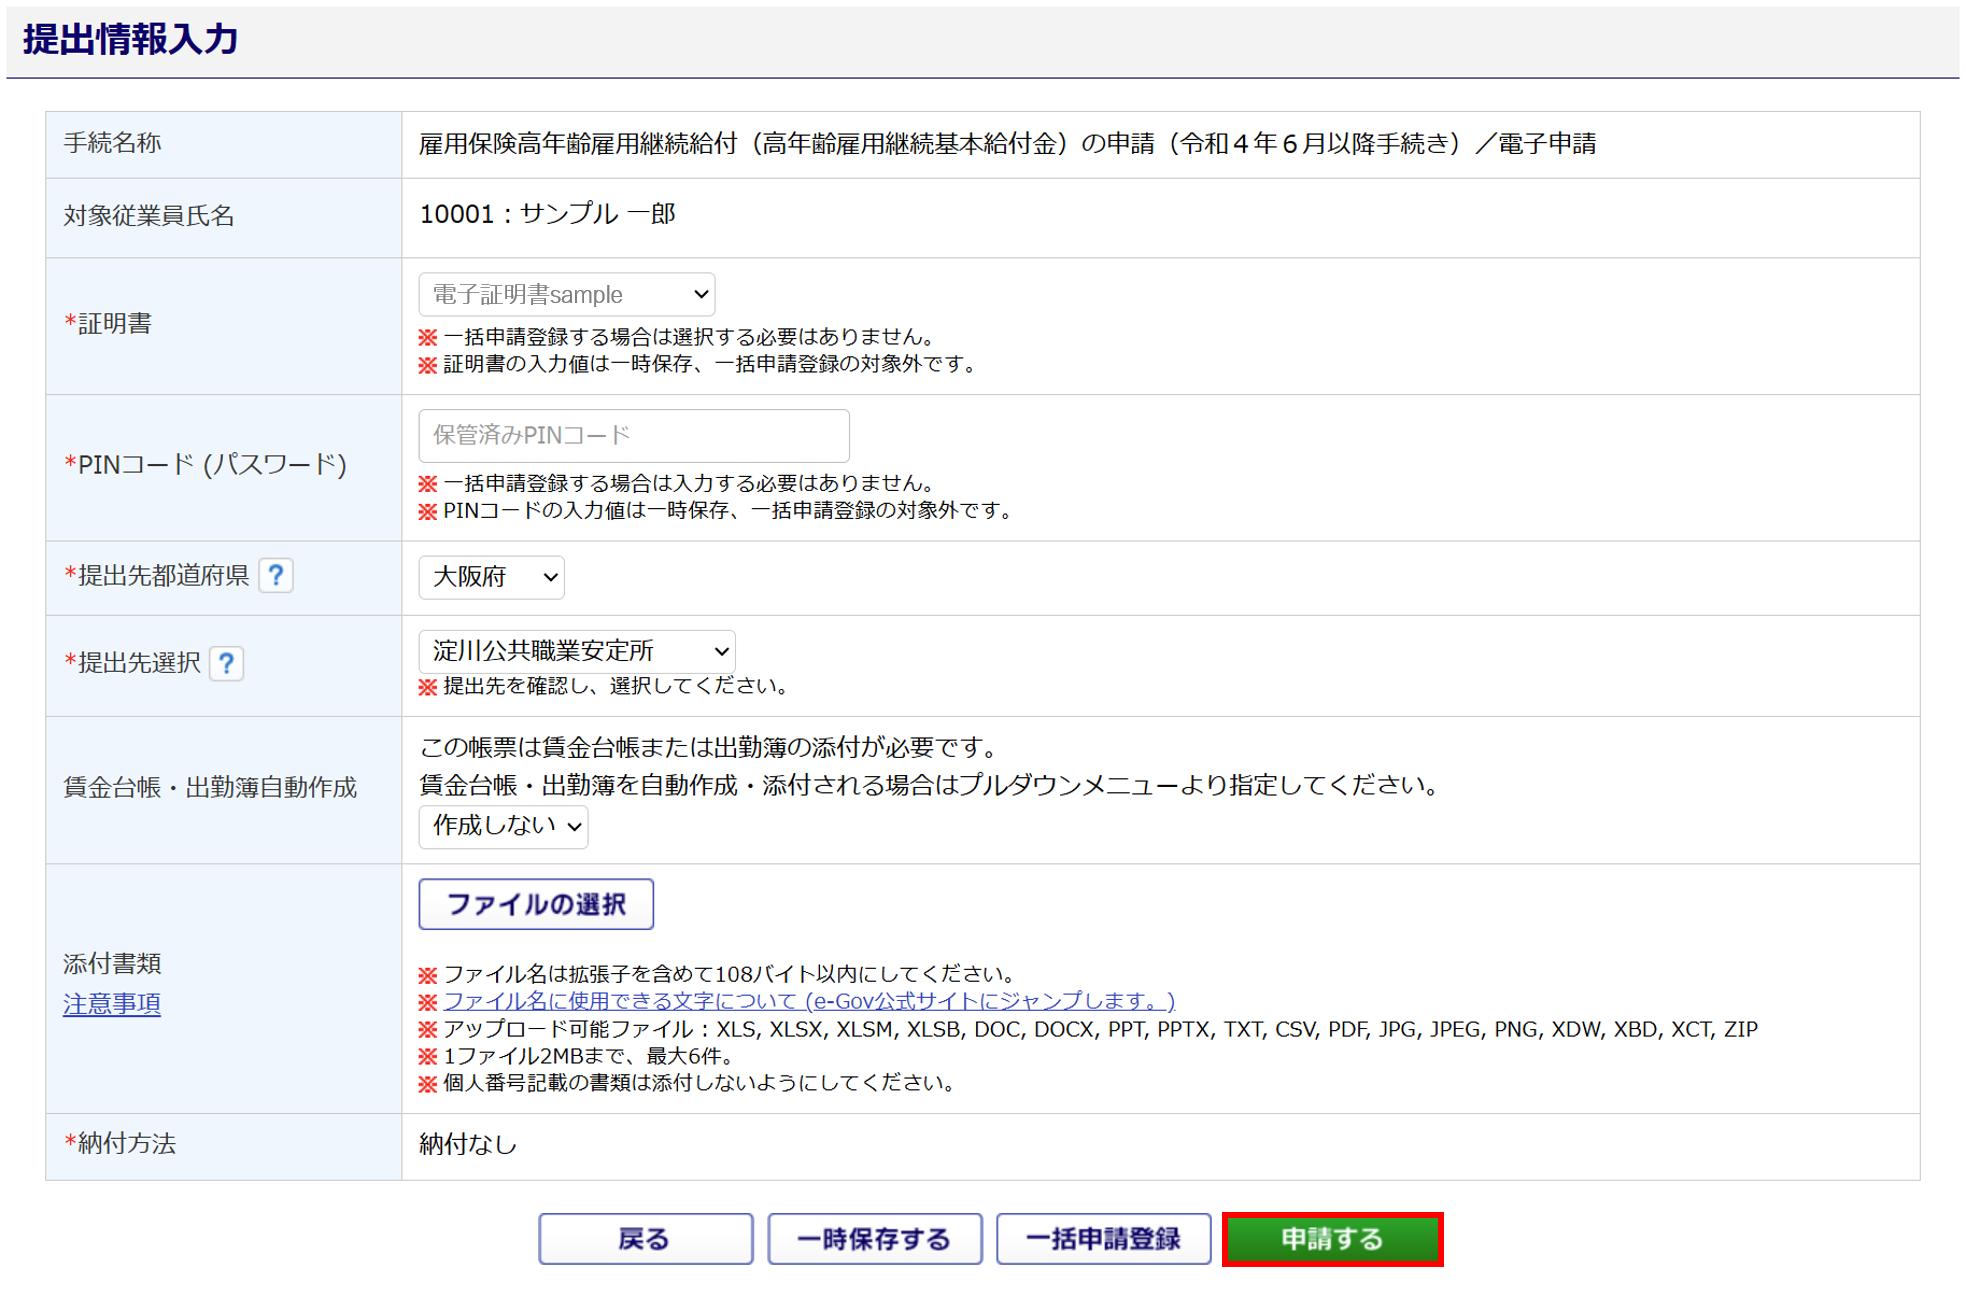Click the 賃金台帳・出勤簿自動作成 label
The width and height of the screenshot is (1966, 1311).
210,788
